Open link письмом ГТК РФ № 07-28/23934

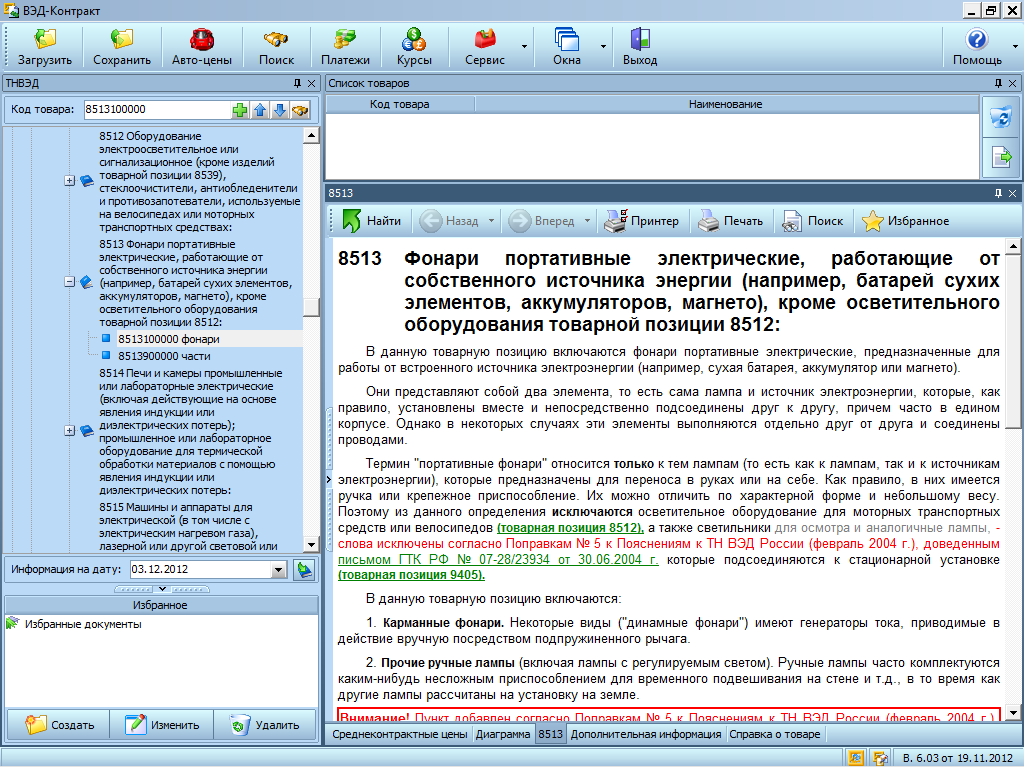[498, 560]
